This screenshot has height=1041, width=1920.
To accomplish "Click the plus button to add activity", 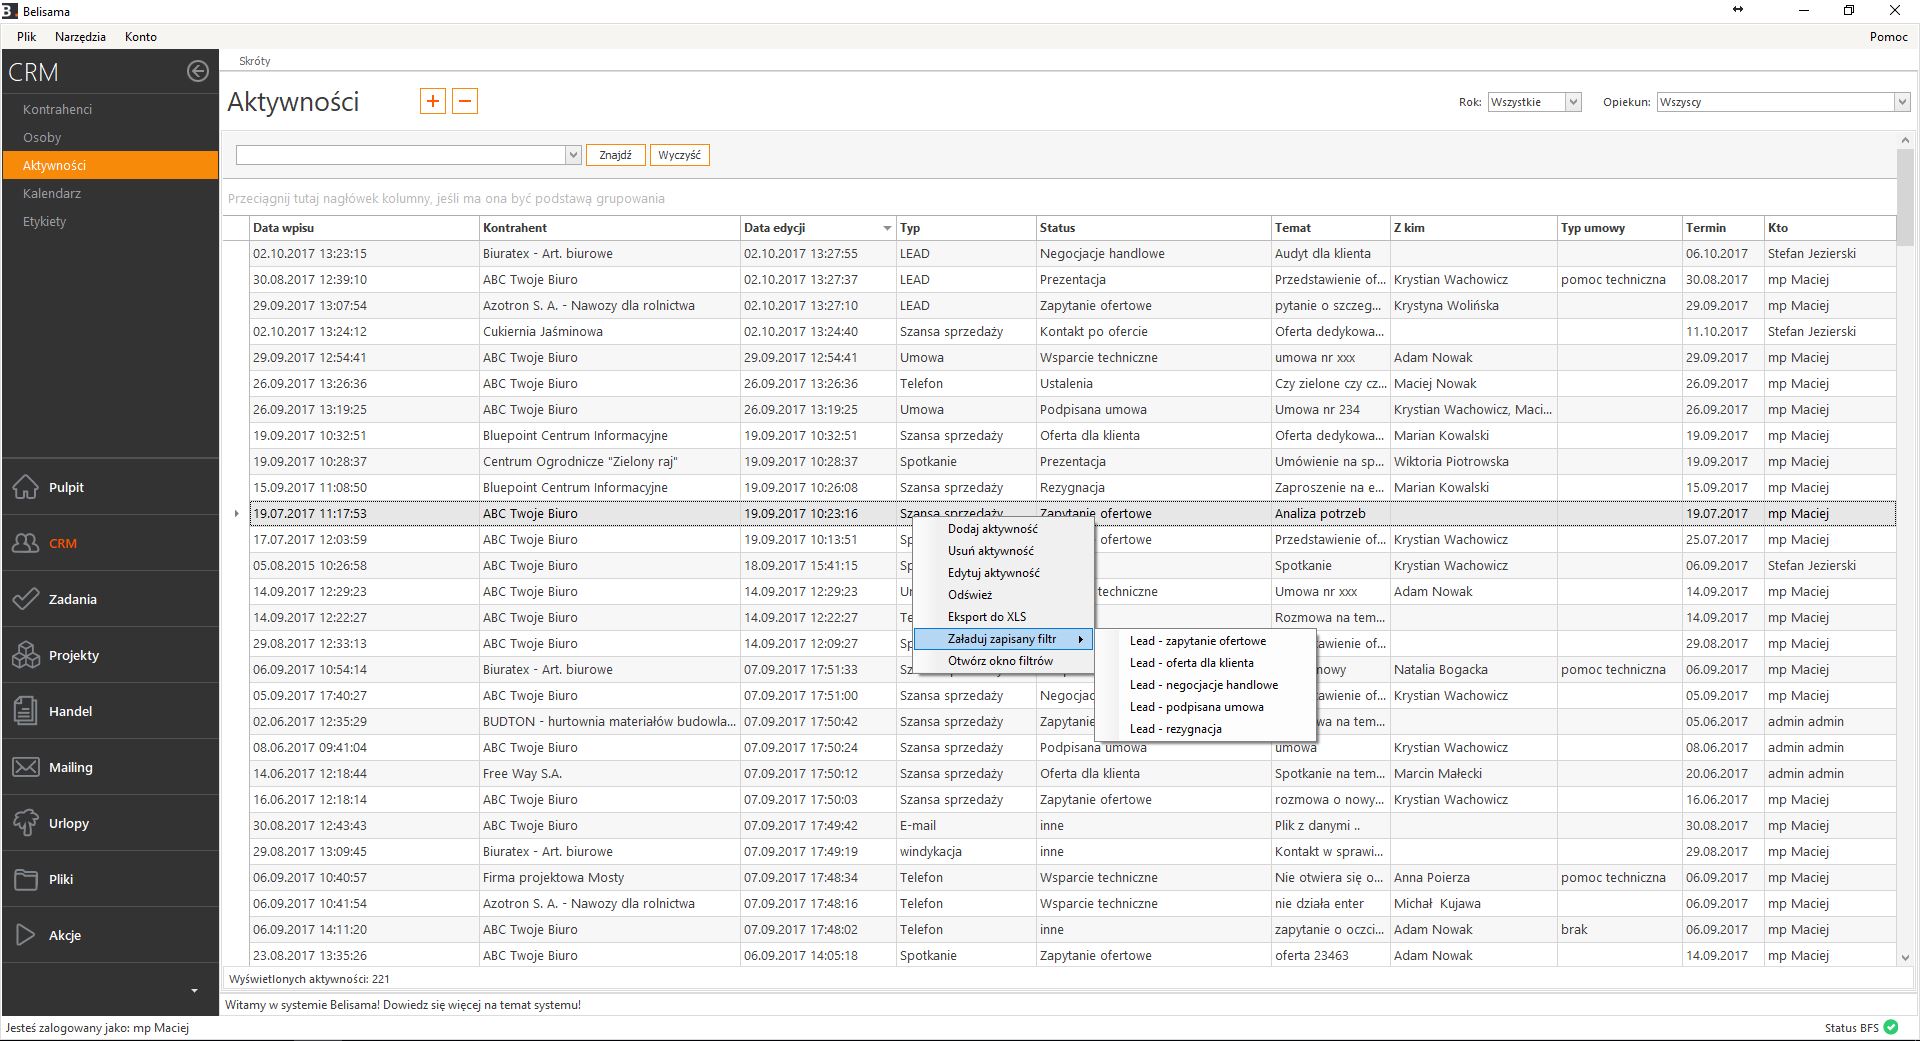I will coord(433,101).
